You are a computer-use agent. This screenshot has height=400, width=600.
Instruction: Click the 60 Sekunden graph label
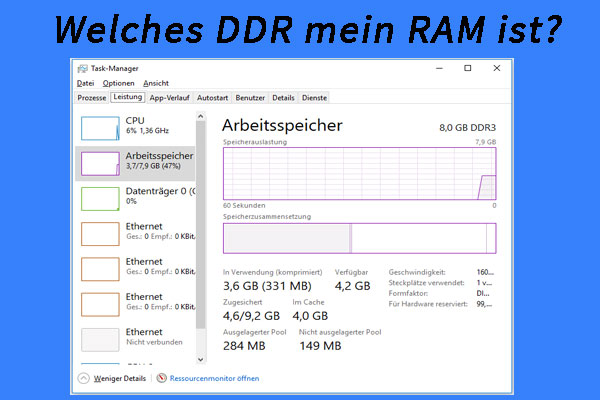(x=244, y=206)
